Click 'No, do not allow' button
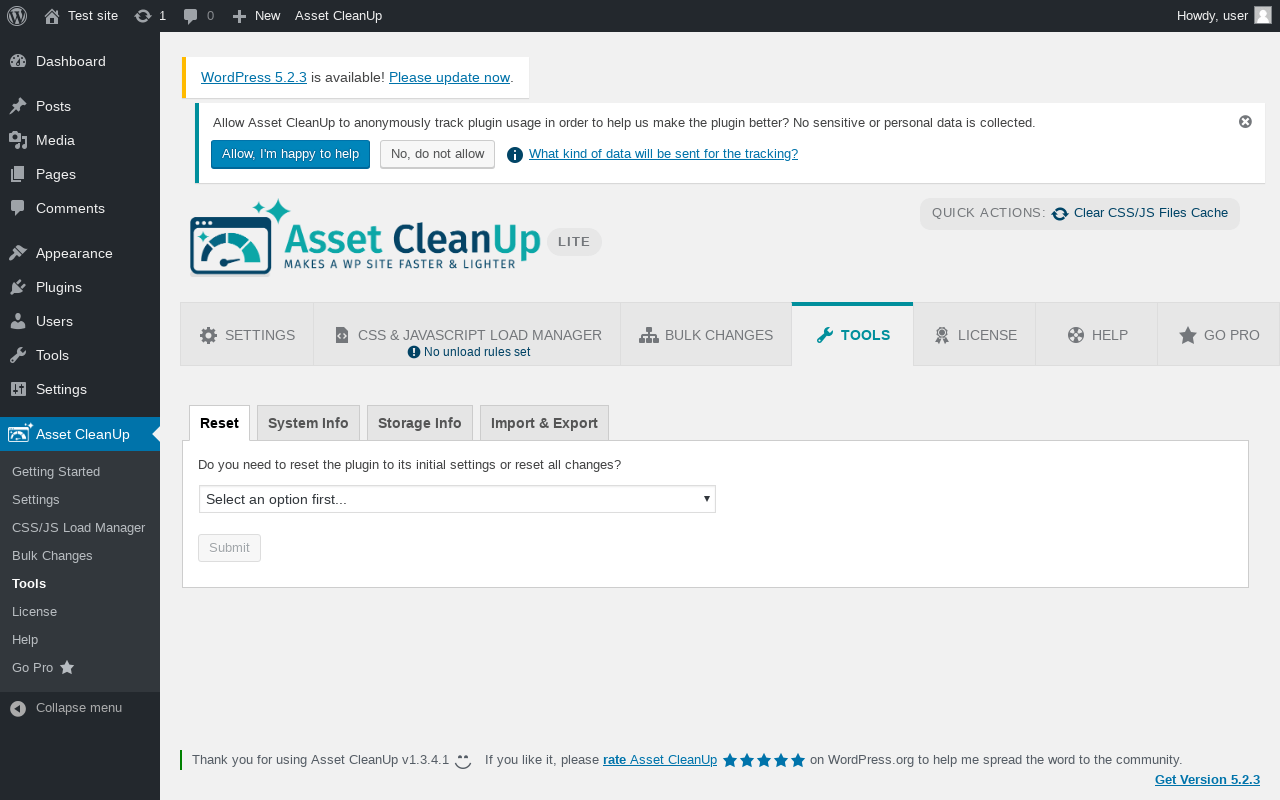 click(x=437, y=154)
